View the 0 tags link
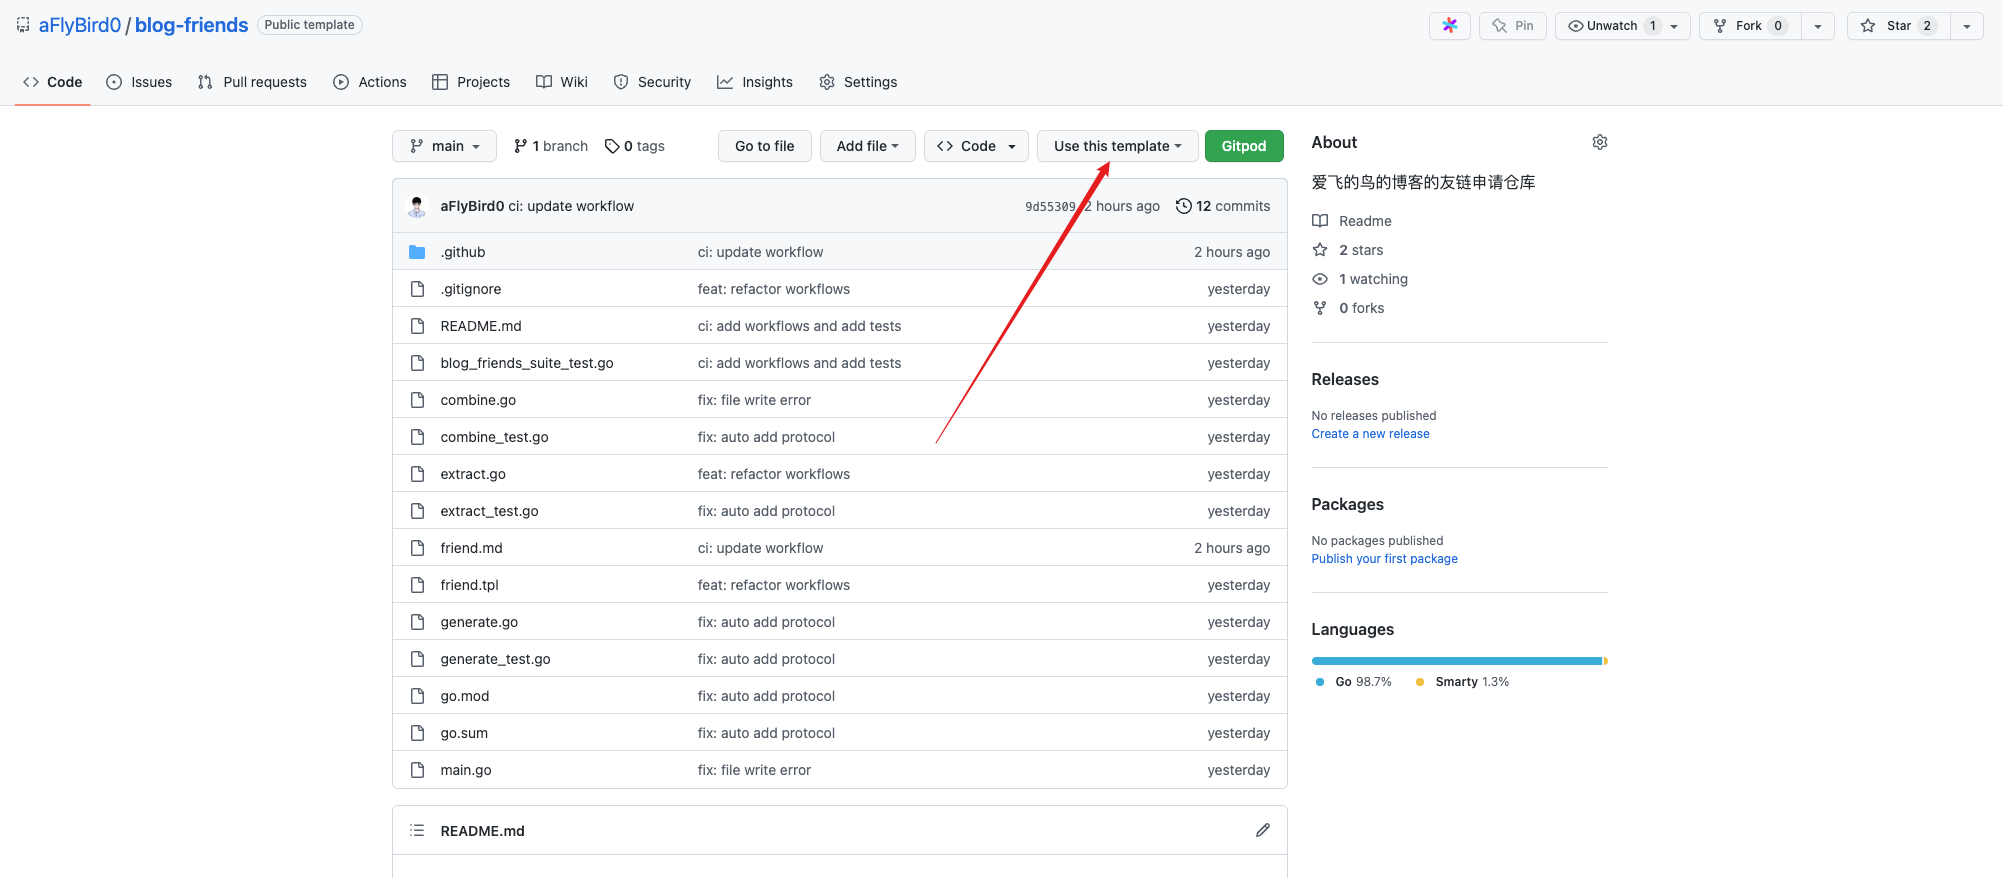This screenshot has height=878, width=2003. tap(635, 146)
